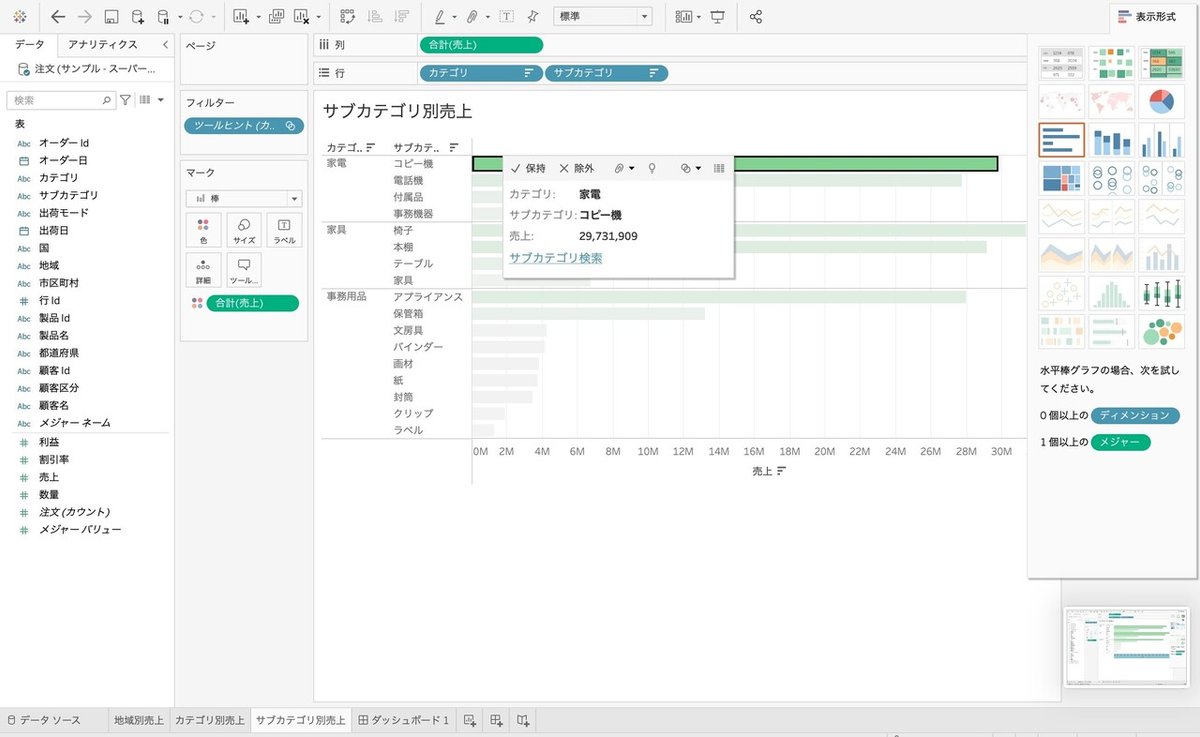Click the swap rows and columns icon
Viewport: 1200px width, 737px height.
point(347,17)
